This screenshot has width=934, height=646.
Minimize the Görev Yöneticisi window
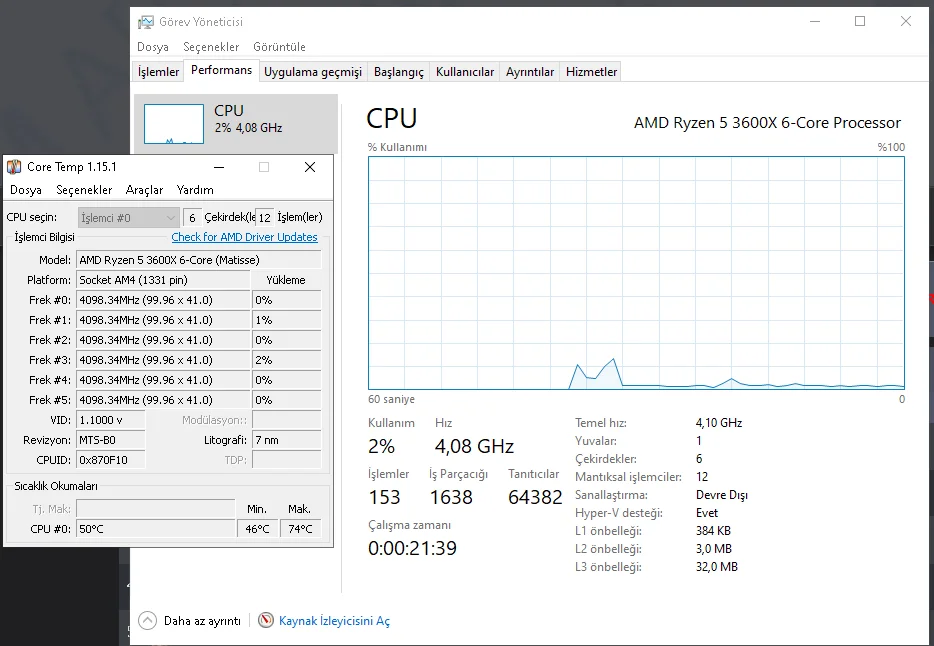tap(815, 21)
